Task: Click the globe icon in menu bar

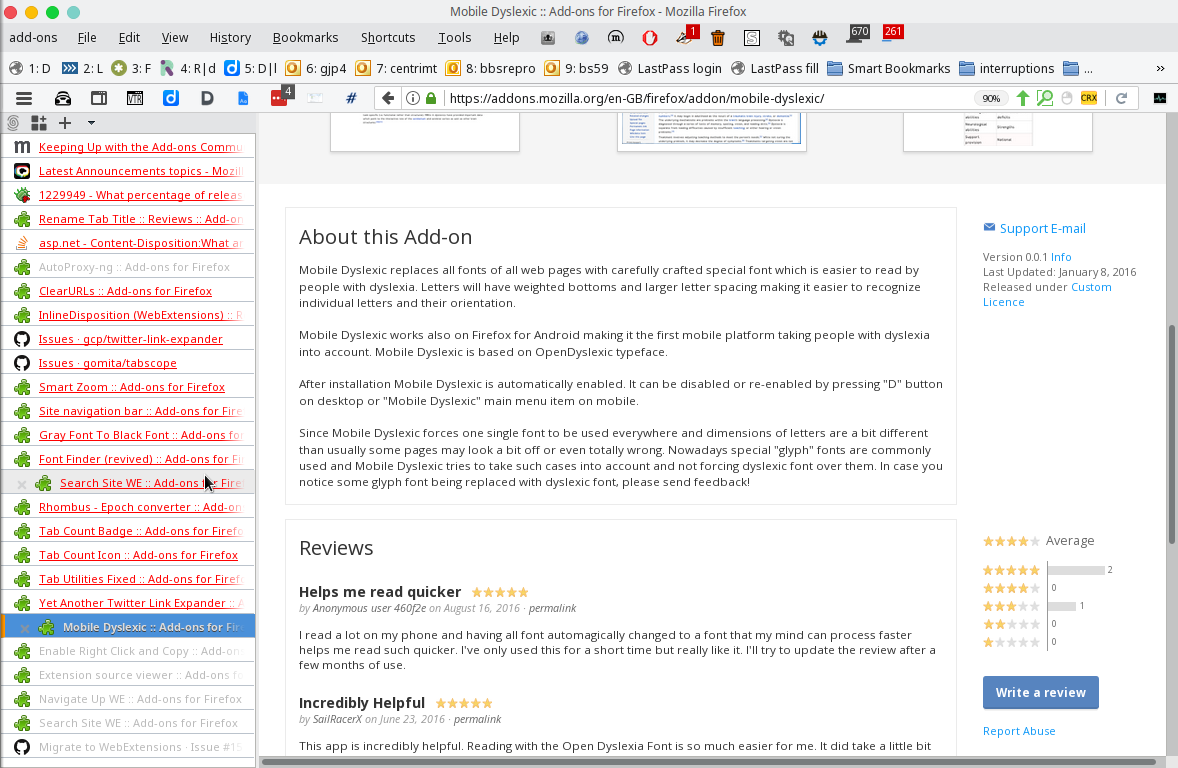Action: (x=581, y=38)
